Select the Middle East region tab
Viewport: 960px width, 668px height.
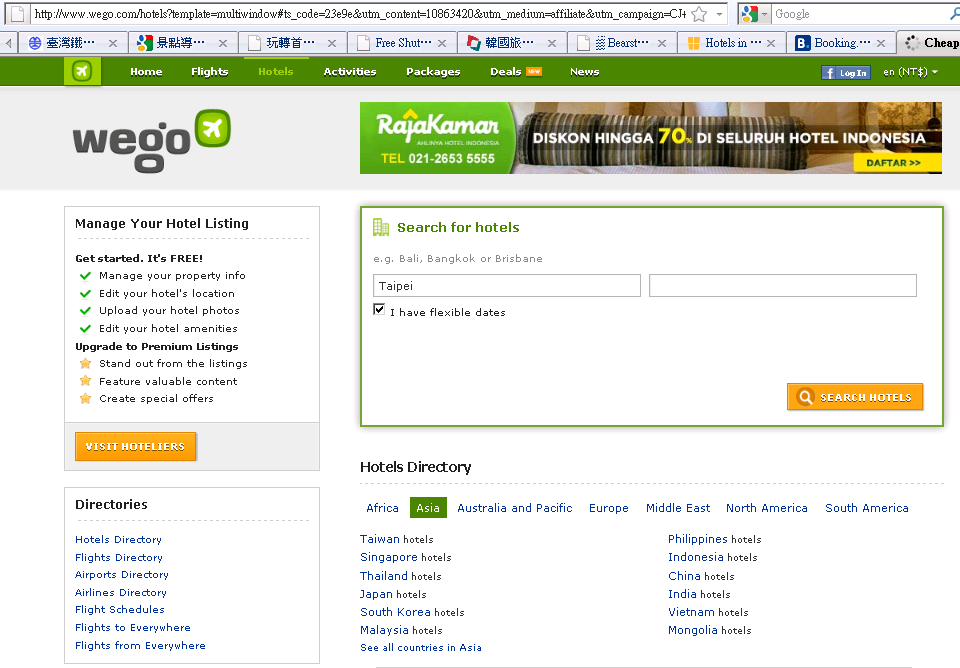(678, 508)
